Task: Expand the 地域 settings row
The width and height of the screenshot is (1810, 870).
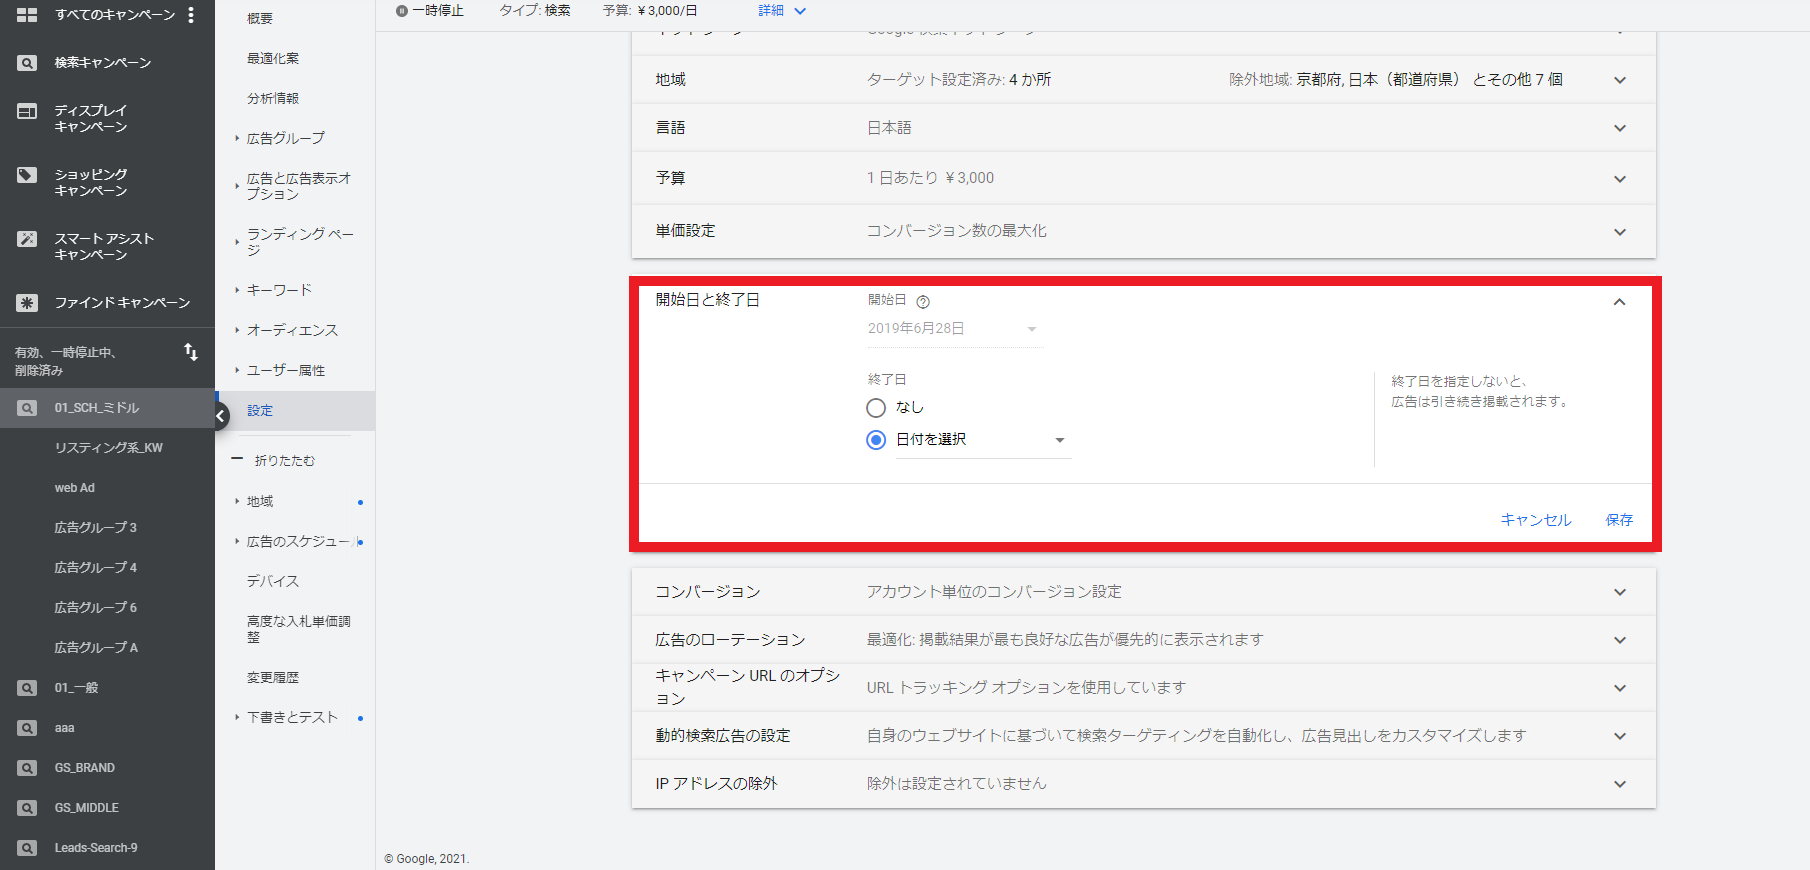Action: click(1143, 80)
